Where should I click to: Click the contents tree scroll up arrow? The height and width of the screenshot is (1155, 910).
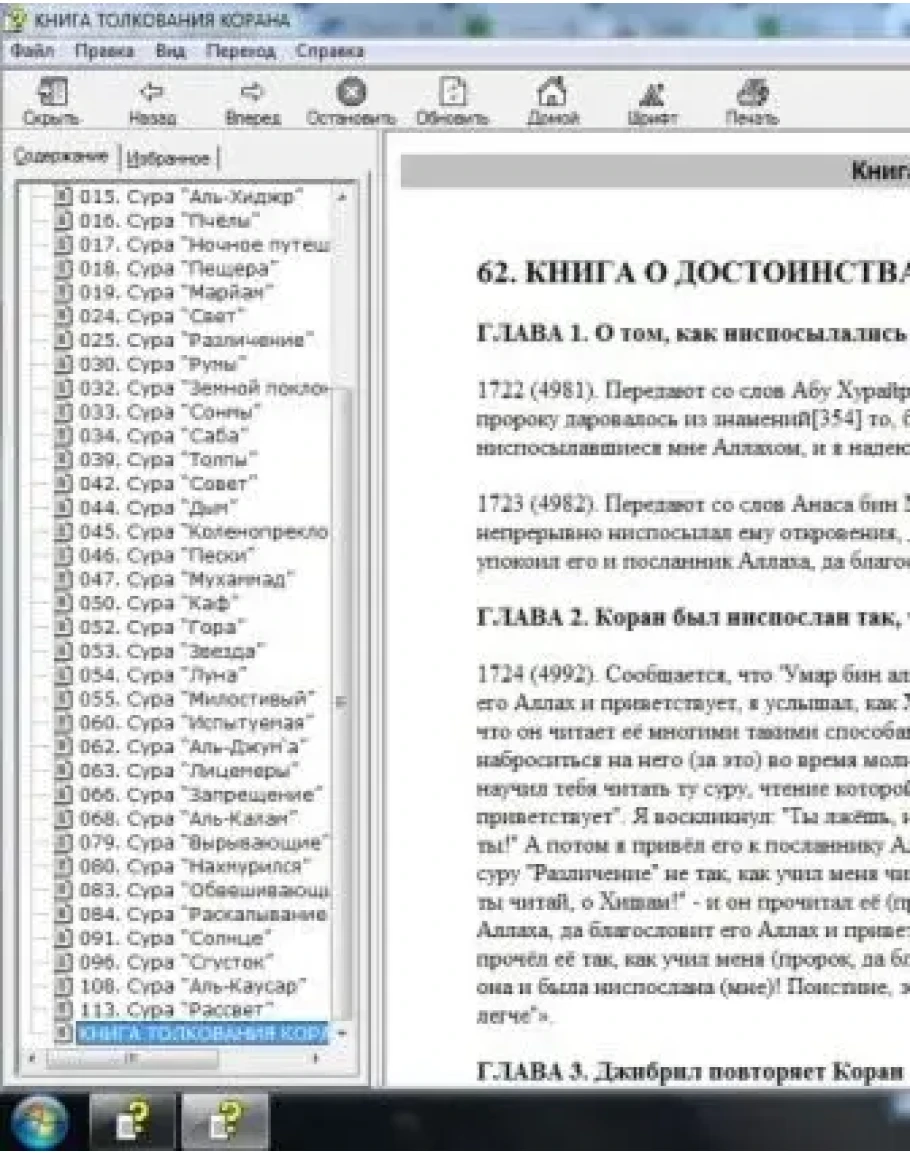pos(343,197)
